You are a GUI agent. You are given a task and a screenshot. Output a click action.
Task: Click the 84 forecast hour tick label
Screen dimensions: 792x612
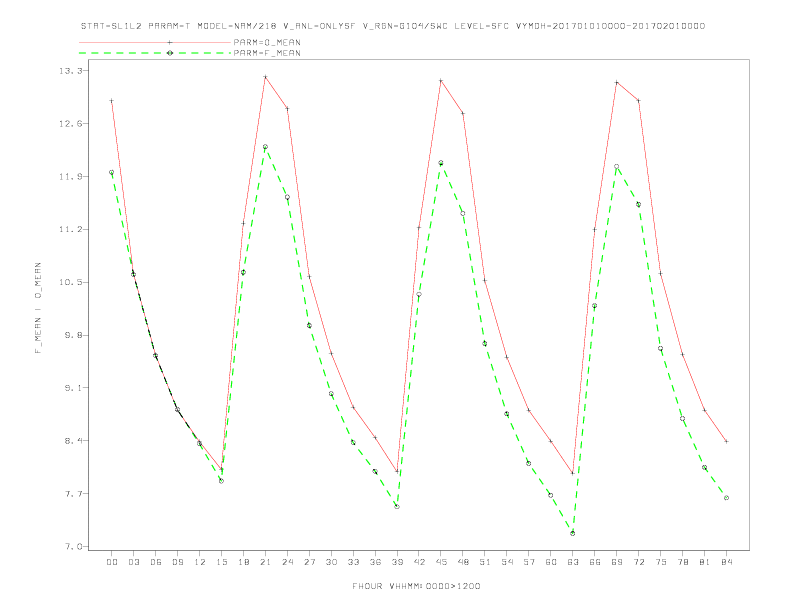tap(727, 562)
